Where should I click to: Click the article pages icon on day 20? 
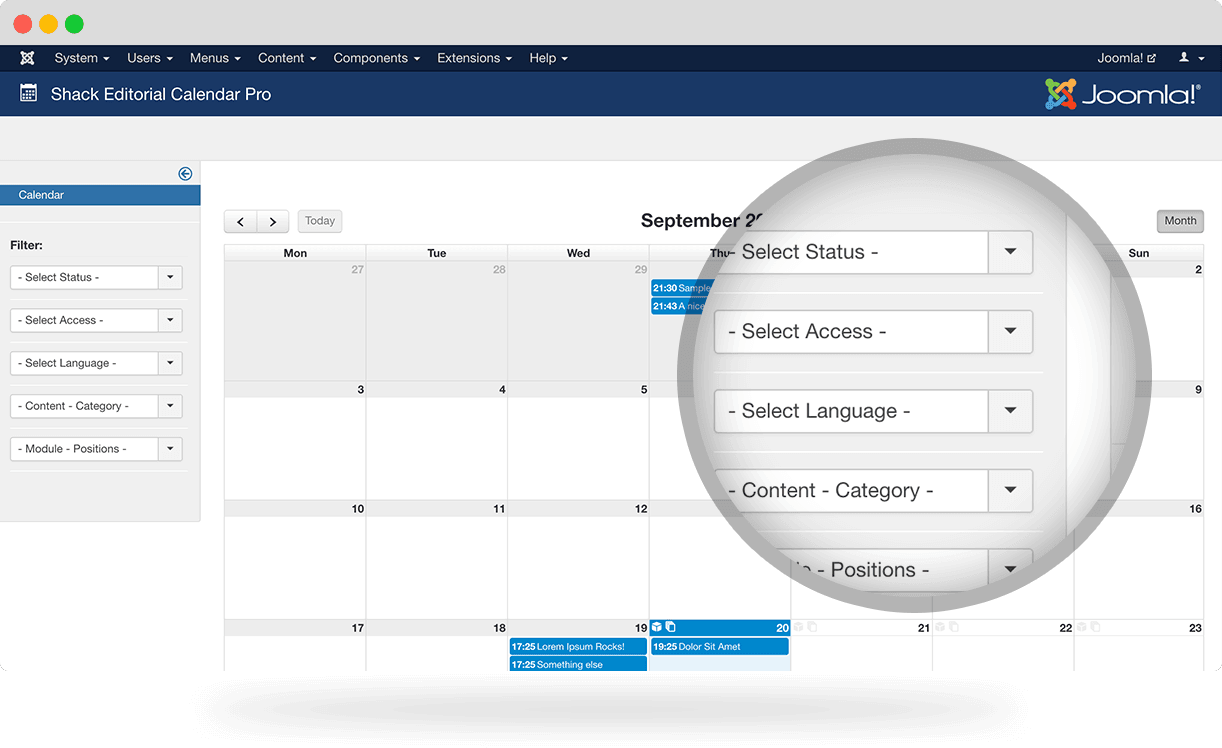coord(671,627)
